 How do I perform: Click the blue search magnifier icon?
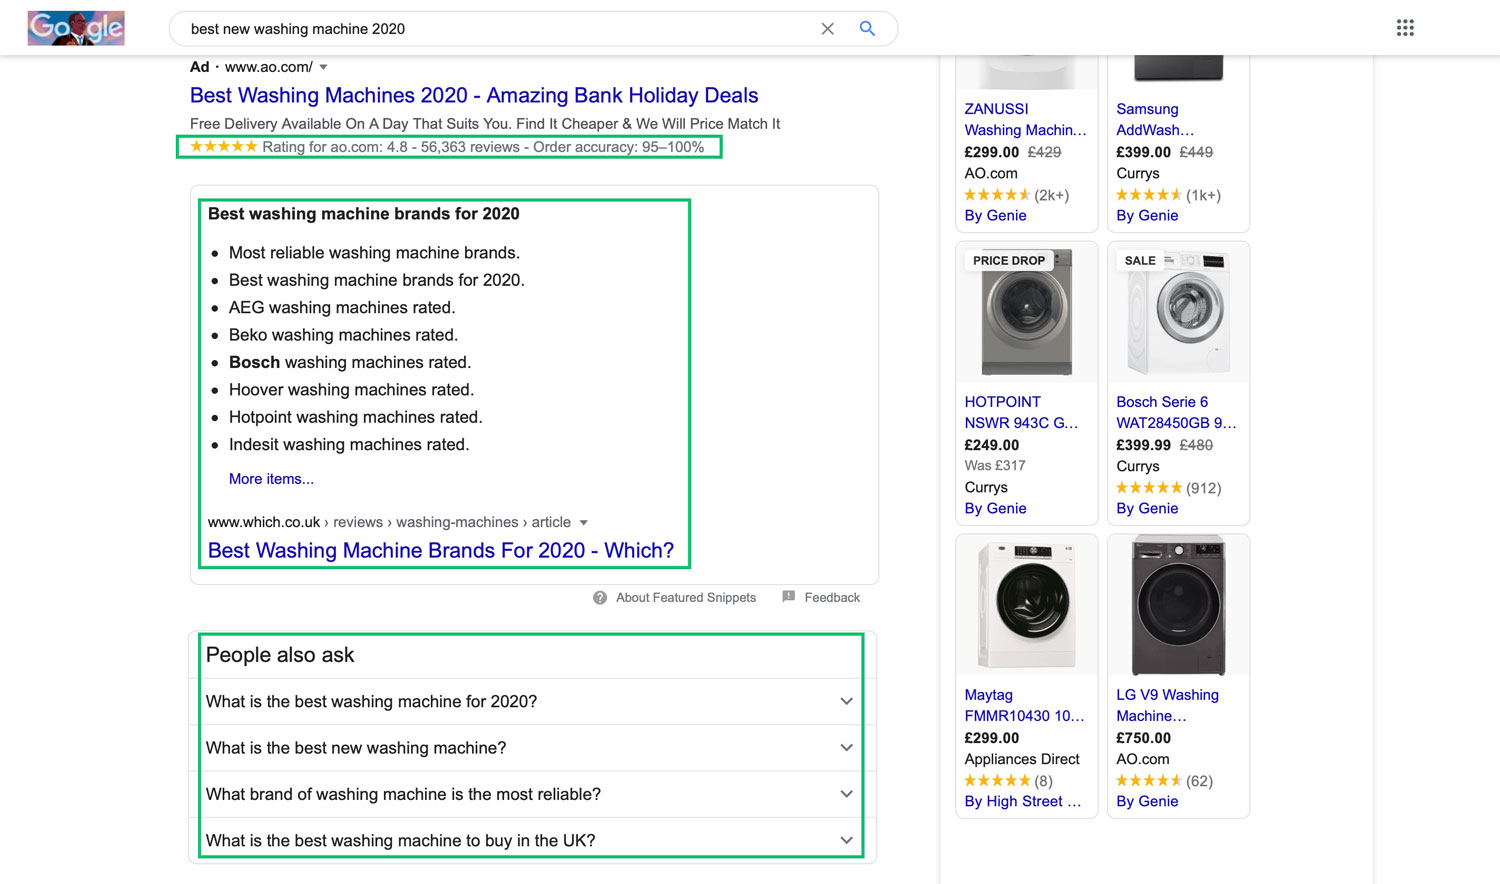pos(867,28)
